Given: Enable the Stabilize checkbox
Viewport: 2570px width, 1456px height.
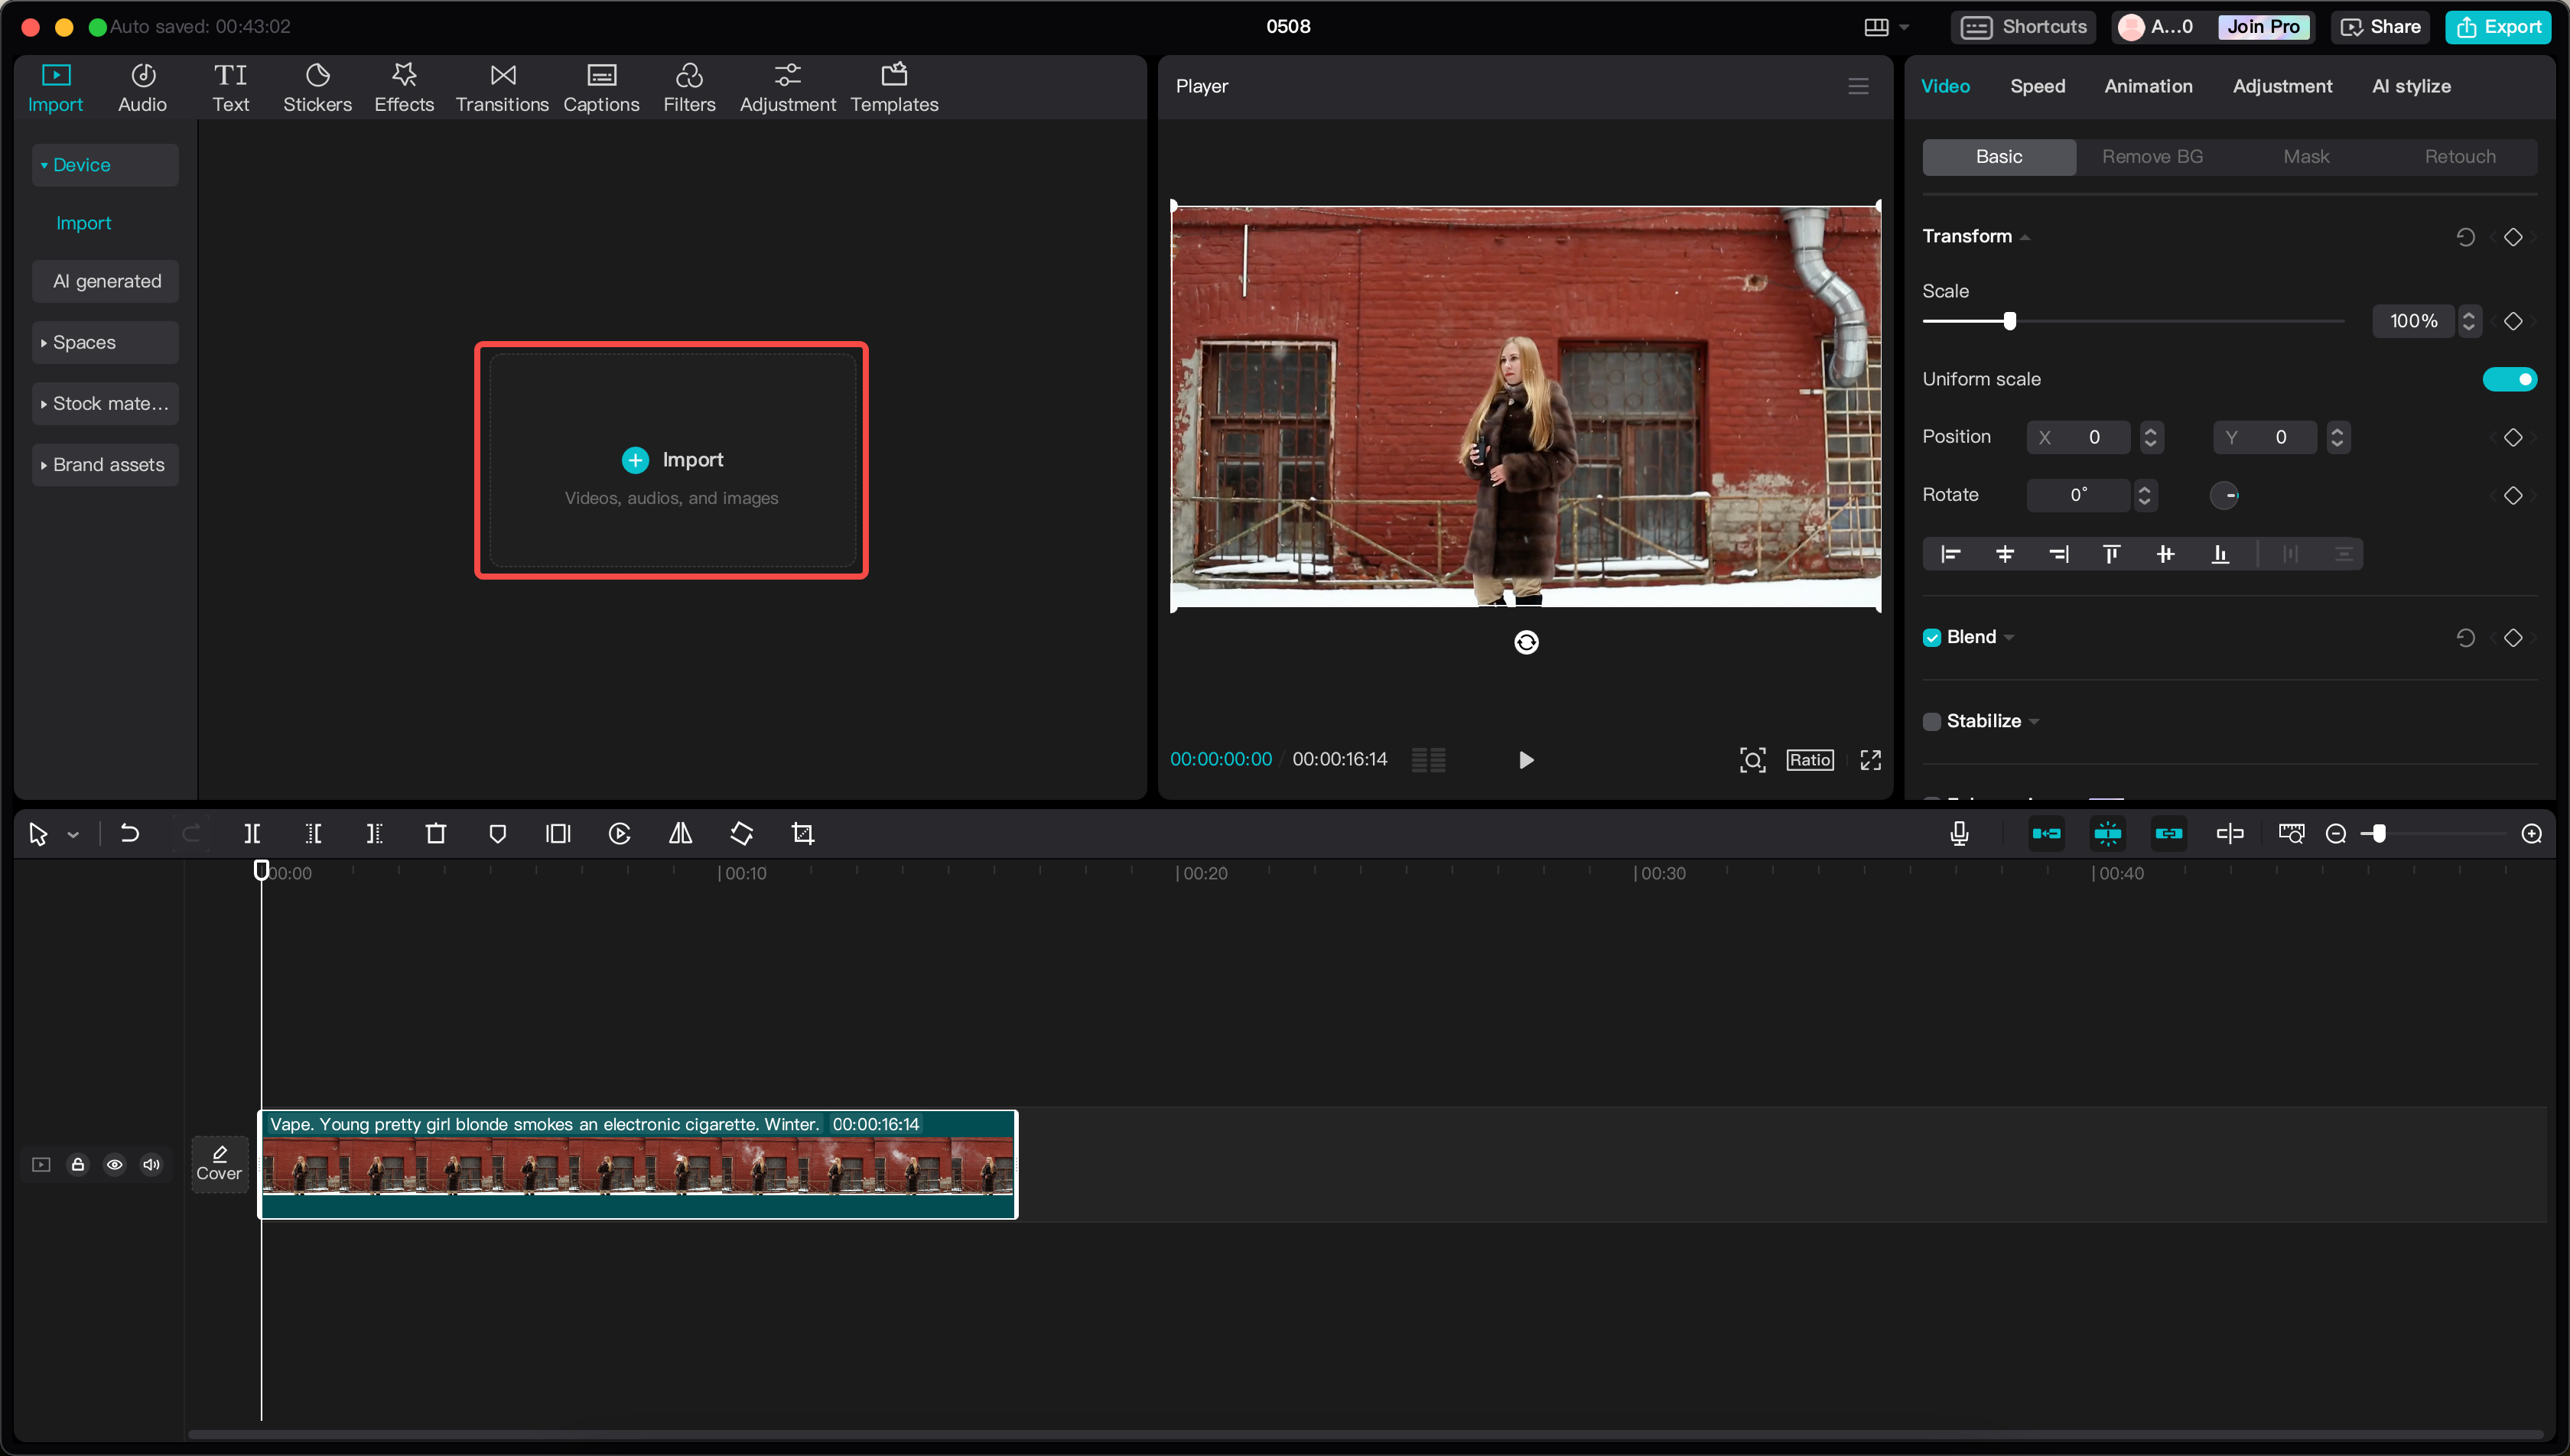Looking at the screenshot, I should pyautogui.click(x=1932, y=722).
